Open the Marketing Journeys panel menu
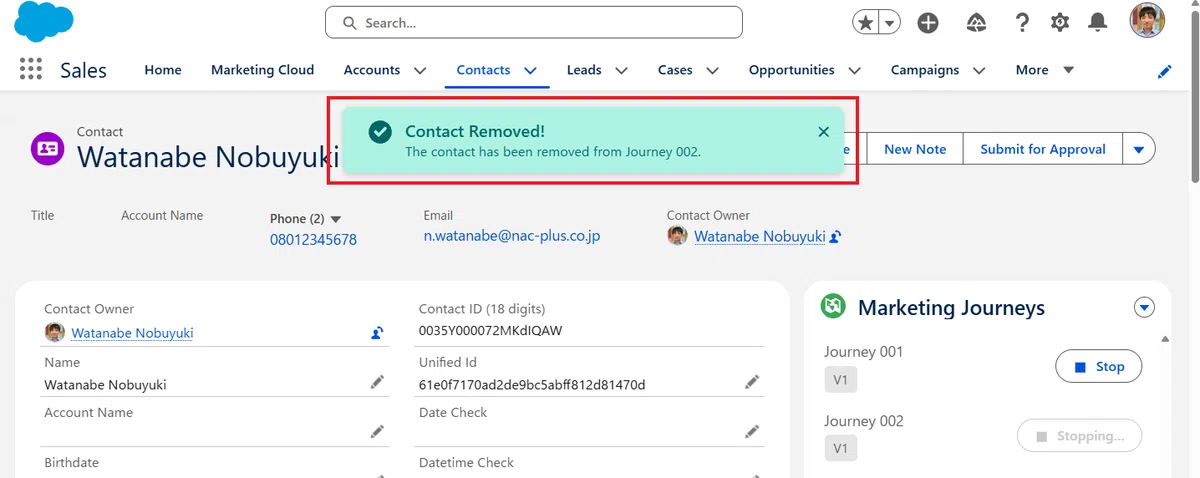This screenshot has width=1200, height=478. [x=1145, y=308]
